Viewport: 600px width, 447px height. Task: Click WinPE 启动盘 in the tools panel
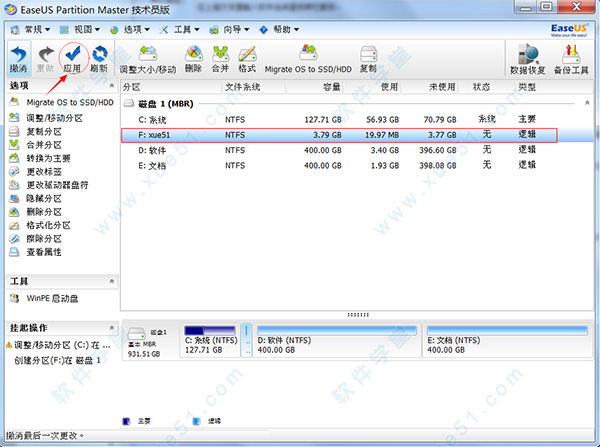[x=54, y=298]
